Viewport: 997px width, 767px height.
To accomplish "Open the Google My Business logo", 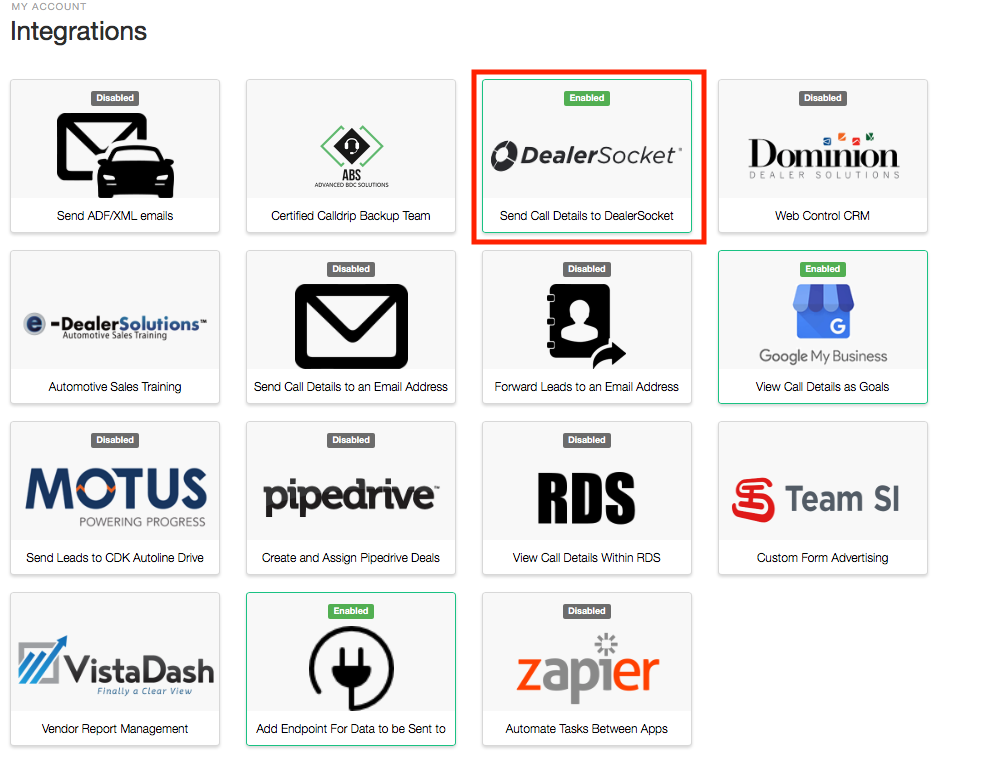I will [823, 324].
